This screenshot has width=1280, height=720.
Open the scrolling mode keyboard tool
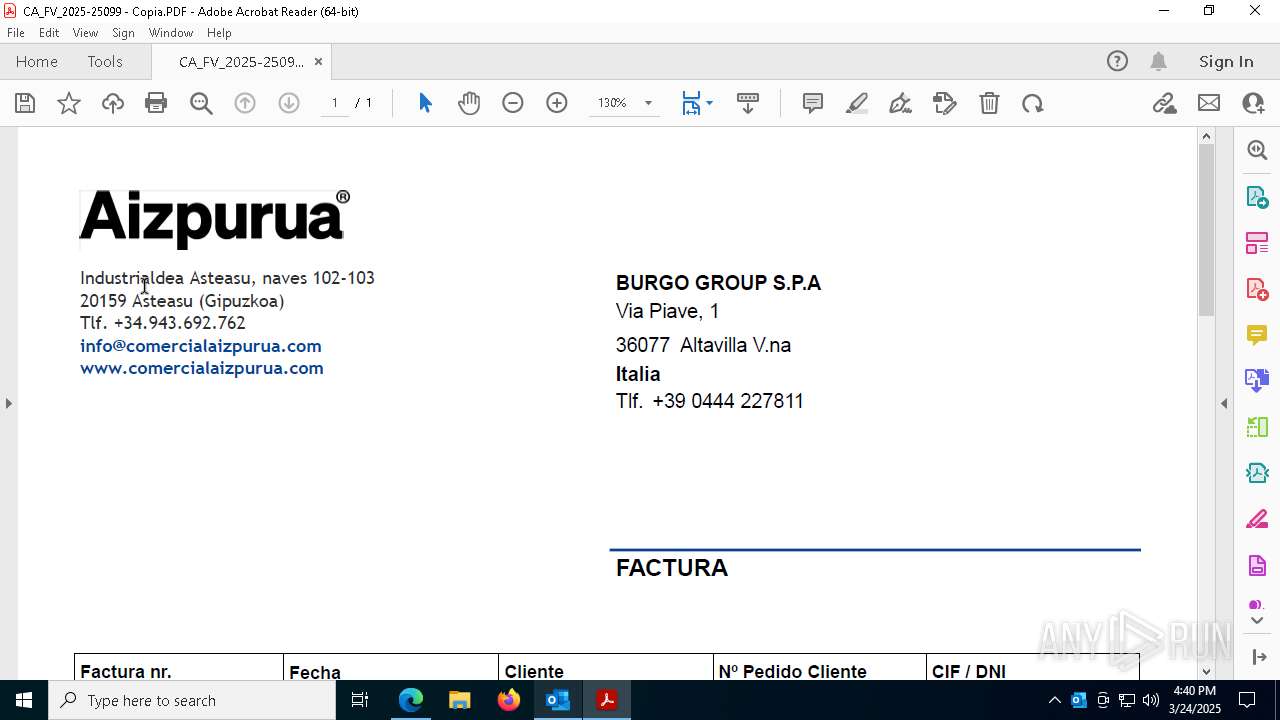[x=748, y=103]
